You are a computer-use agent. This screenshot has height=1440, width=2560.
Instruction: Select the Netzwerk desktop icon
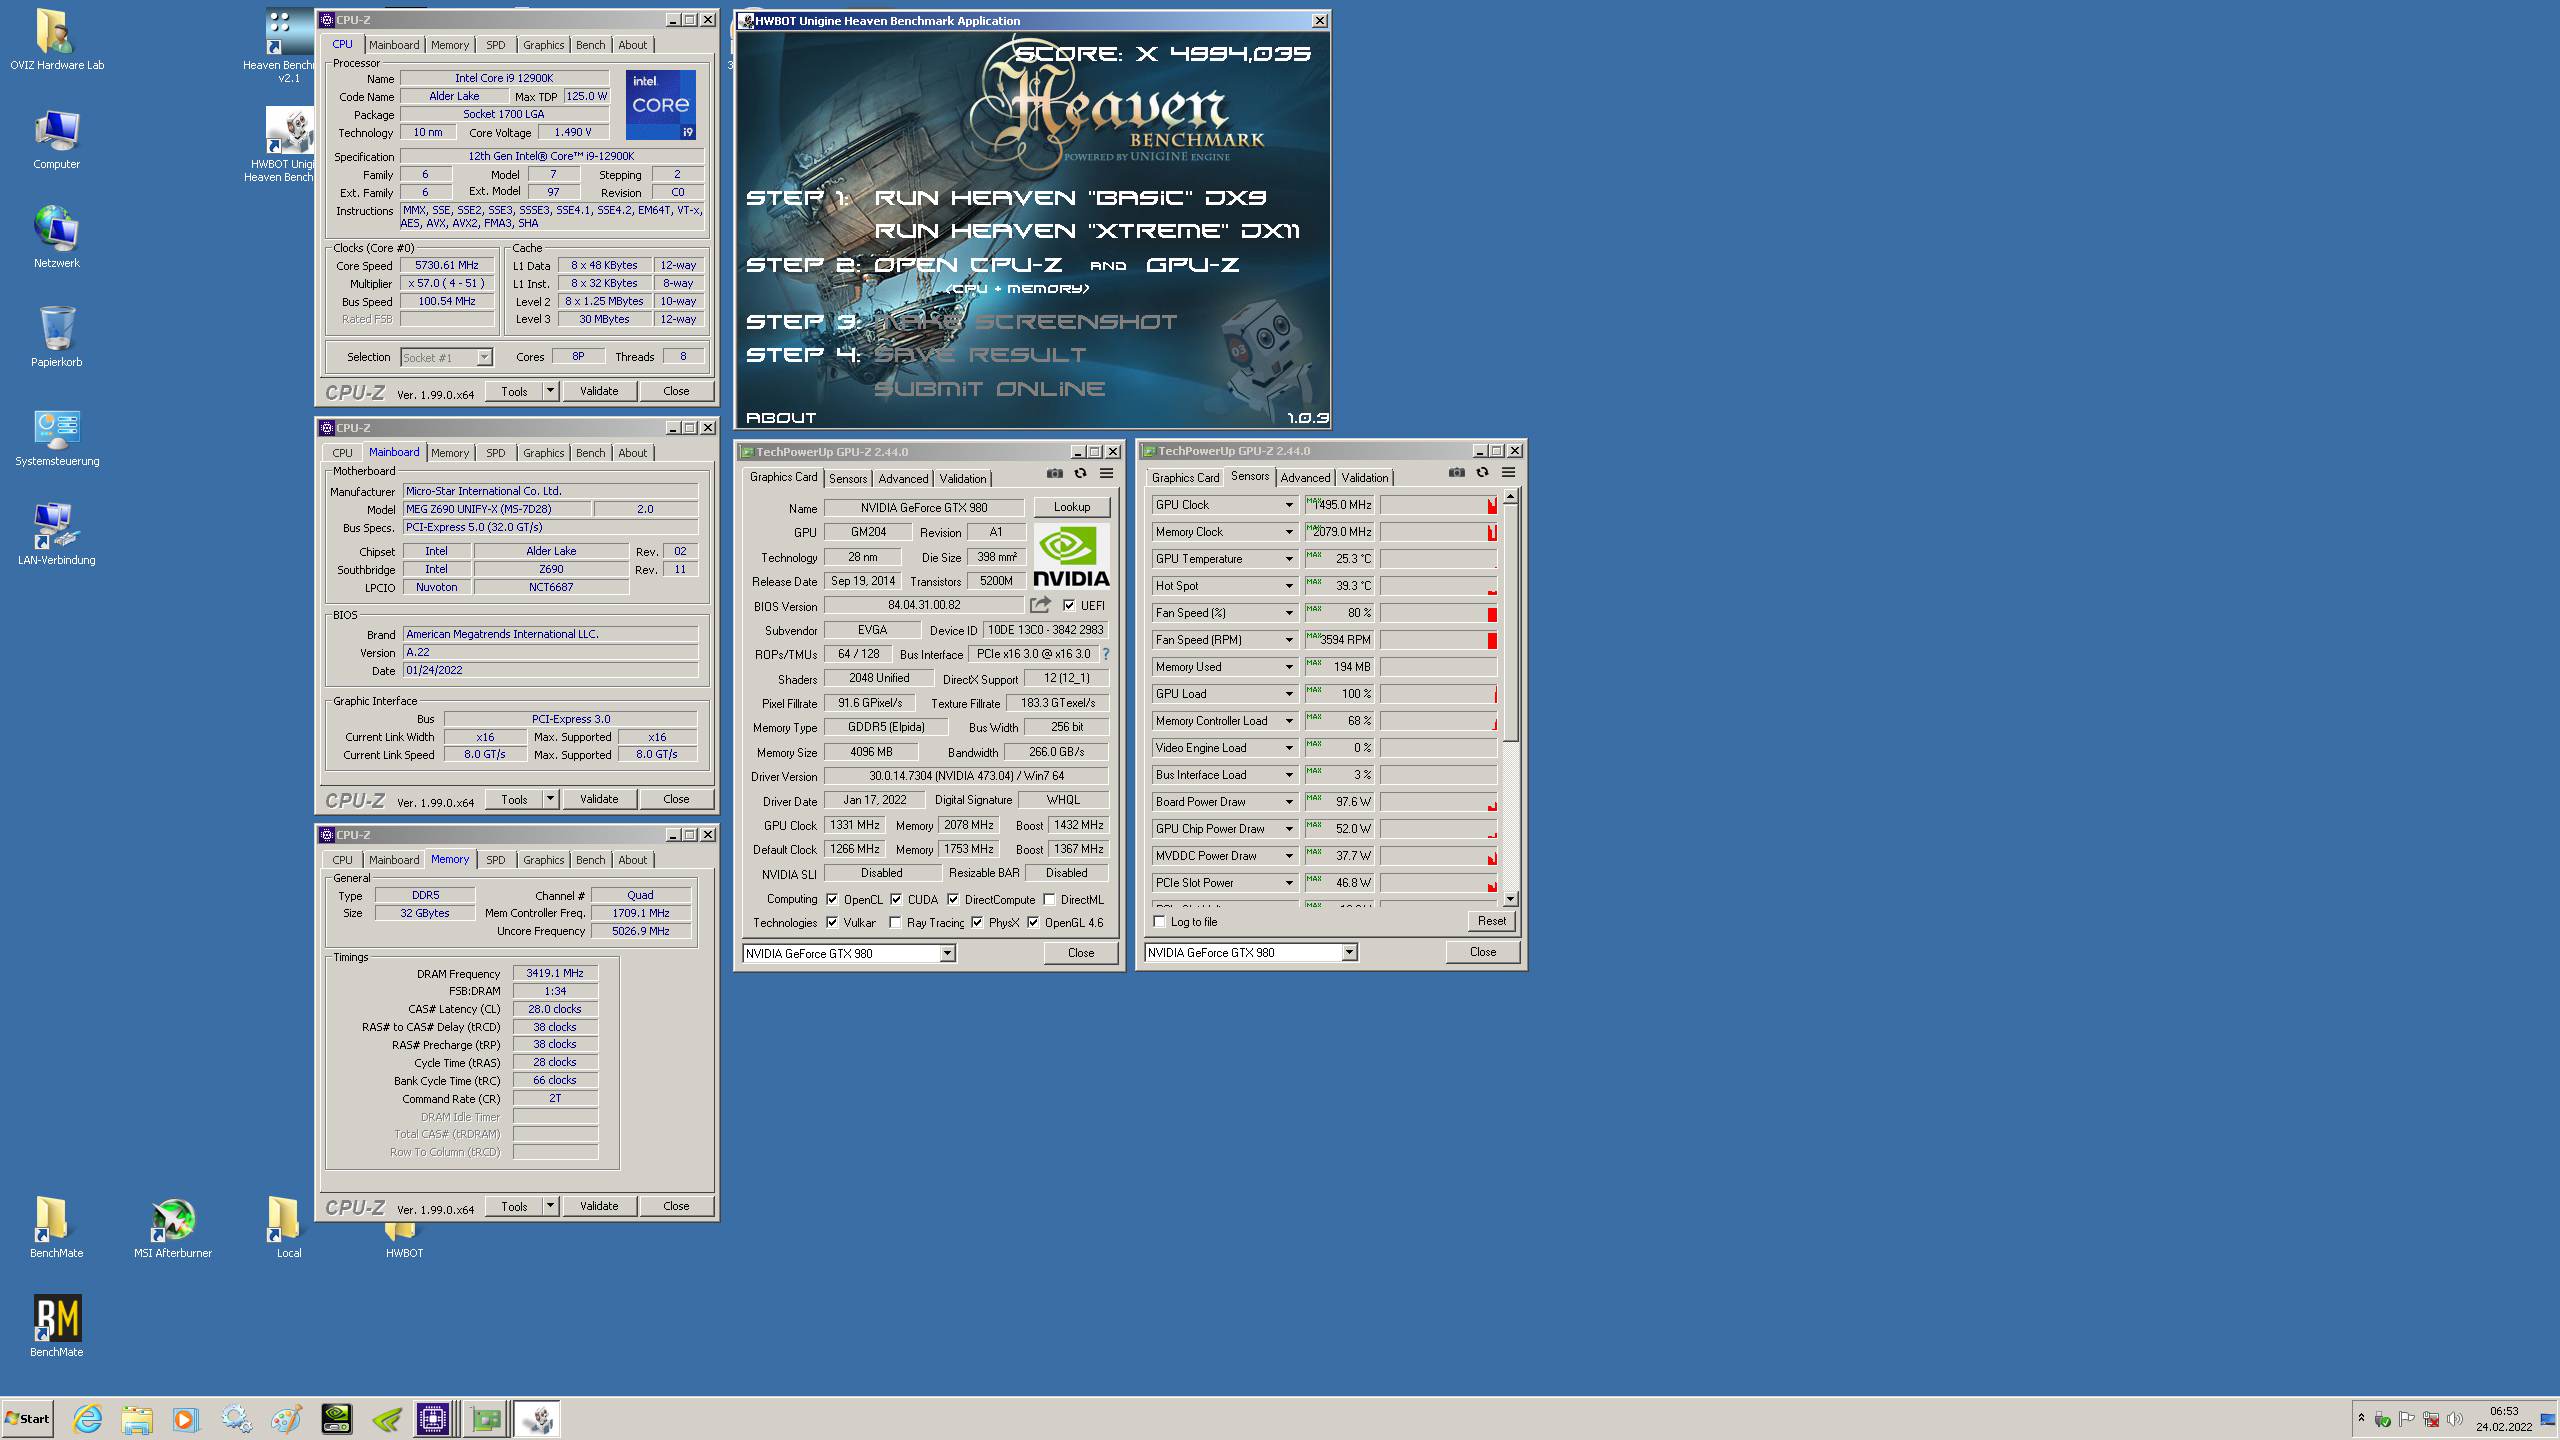[56, 238]
